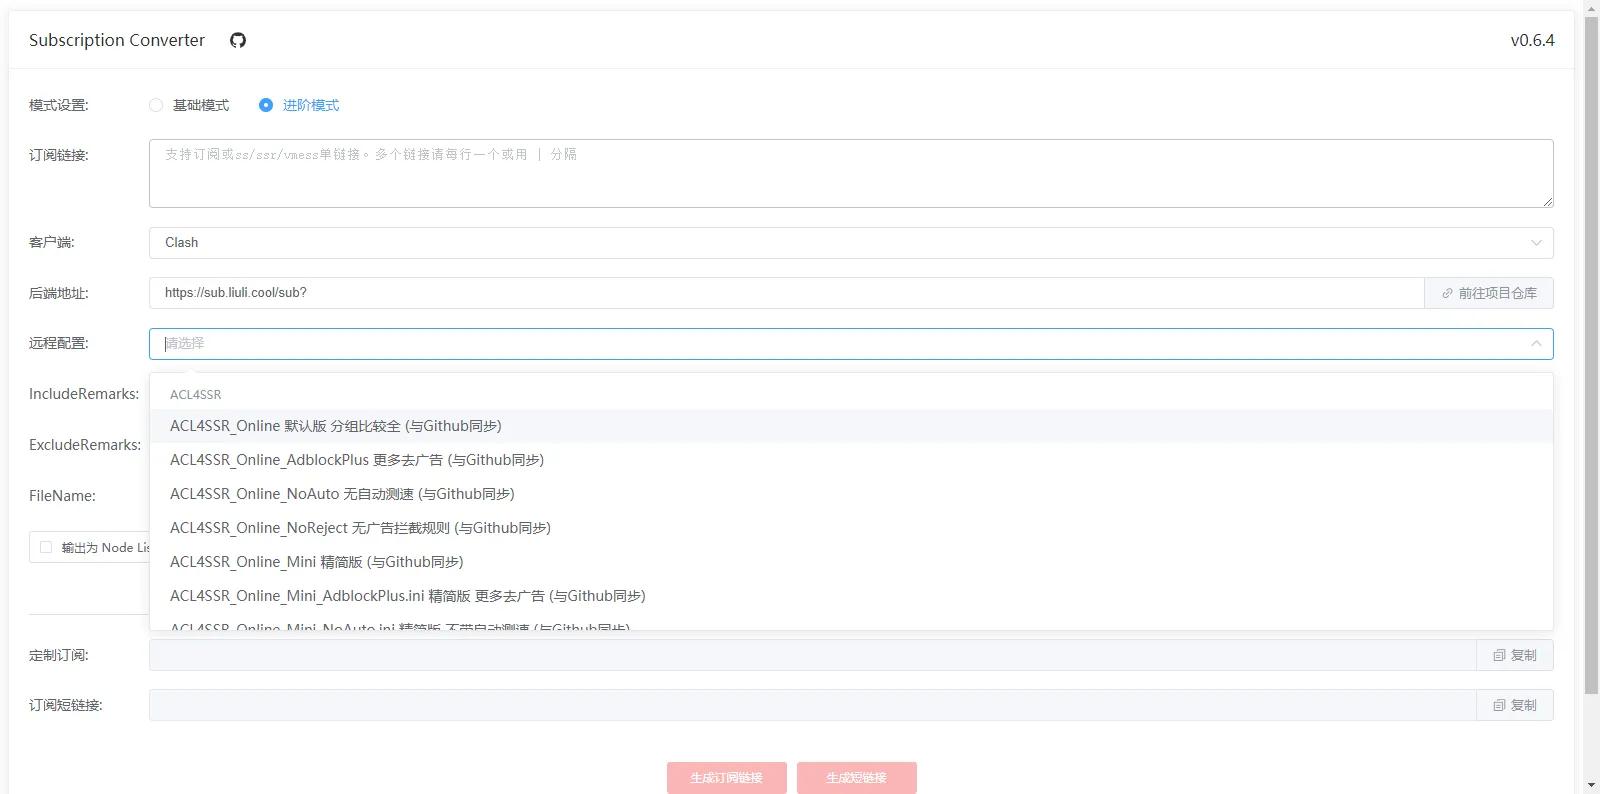This screenshot has height=794, width=1600.
Task: Click the 生成订阅链接 button
Action: click(x=727, y=778)
